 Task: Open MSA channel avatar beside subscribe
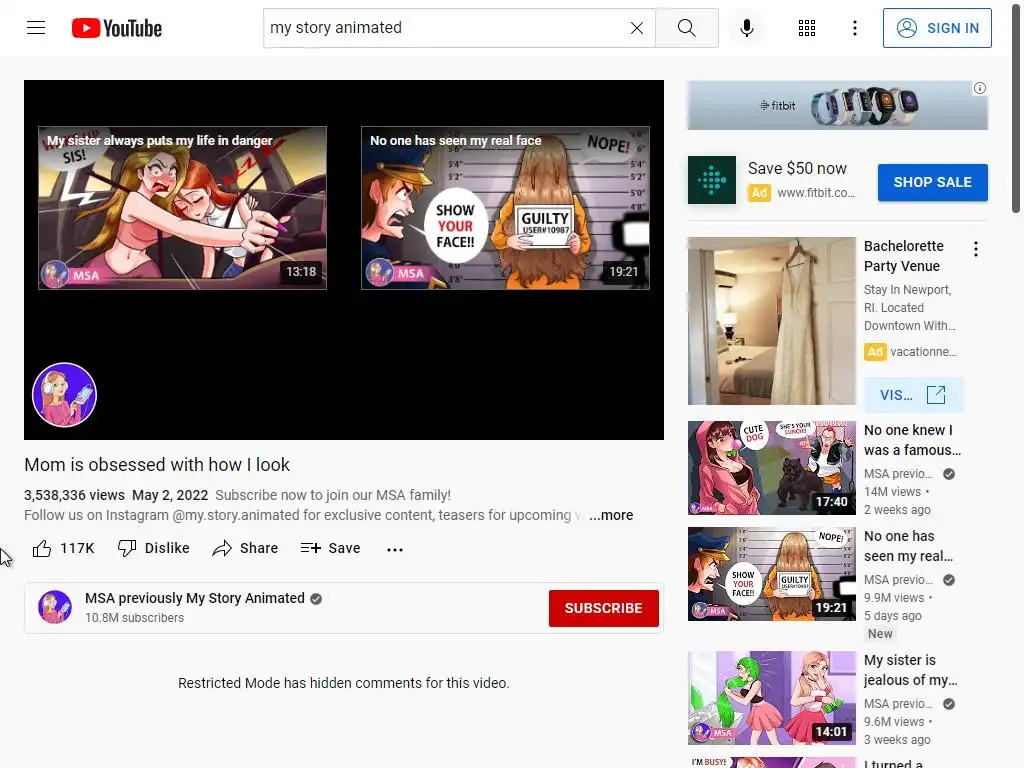point(55,607)
